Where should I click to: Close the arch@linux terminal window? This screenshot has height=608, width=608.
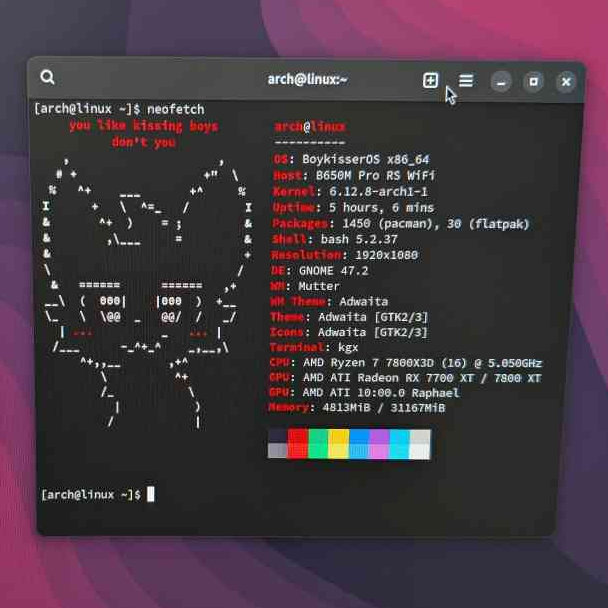coord(566,82)
